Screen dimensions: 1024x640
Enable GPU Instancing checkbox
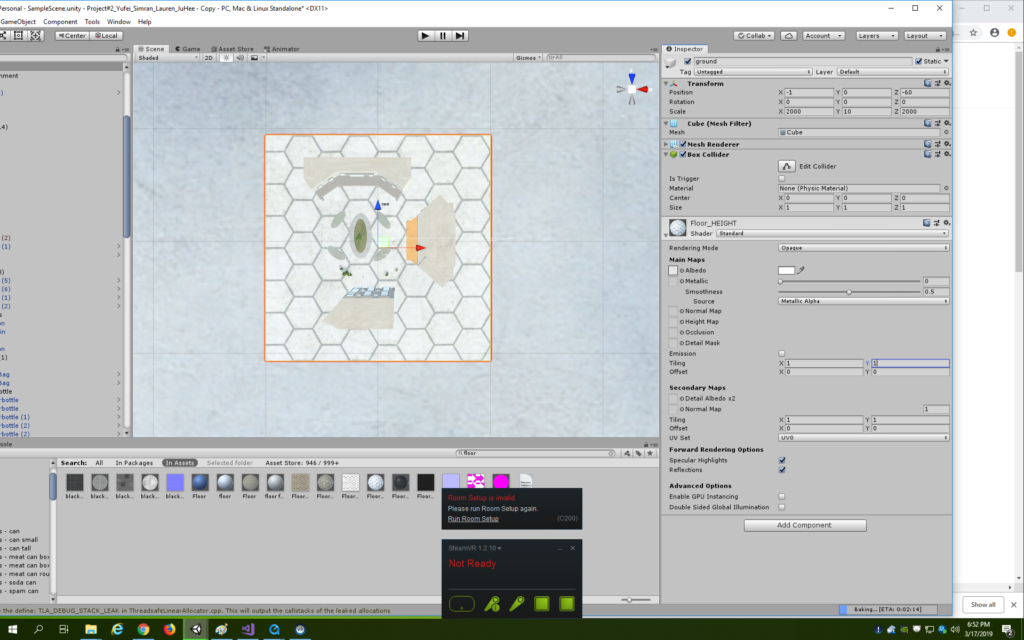coord(782,497)
